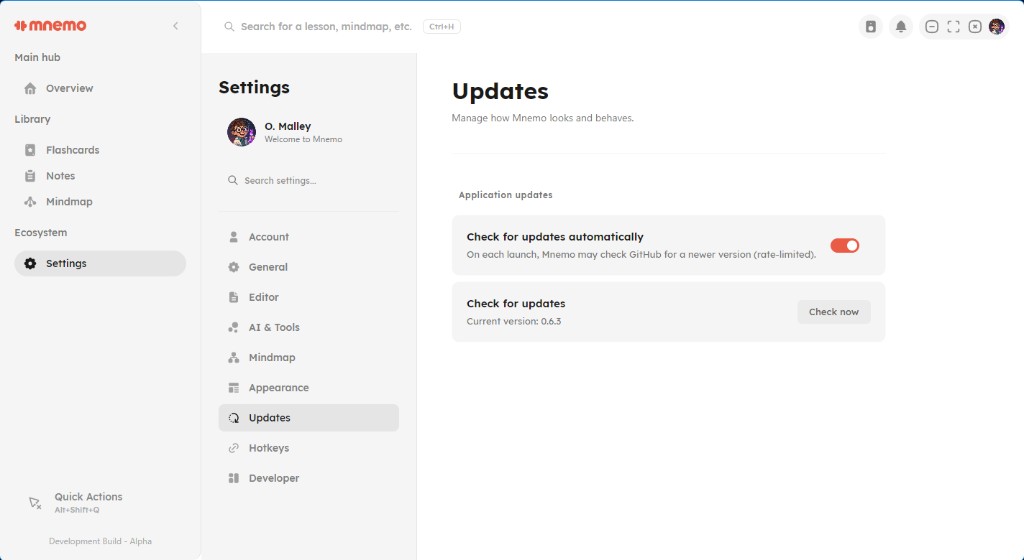Screen dimensions: 1024x560
Task: Click the Library Mindmap icon
Action: click(30, 202)
